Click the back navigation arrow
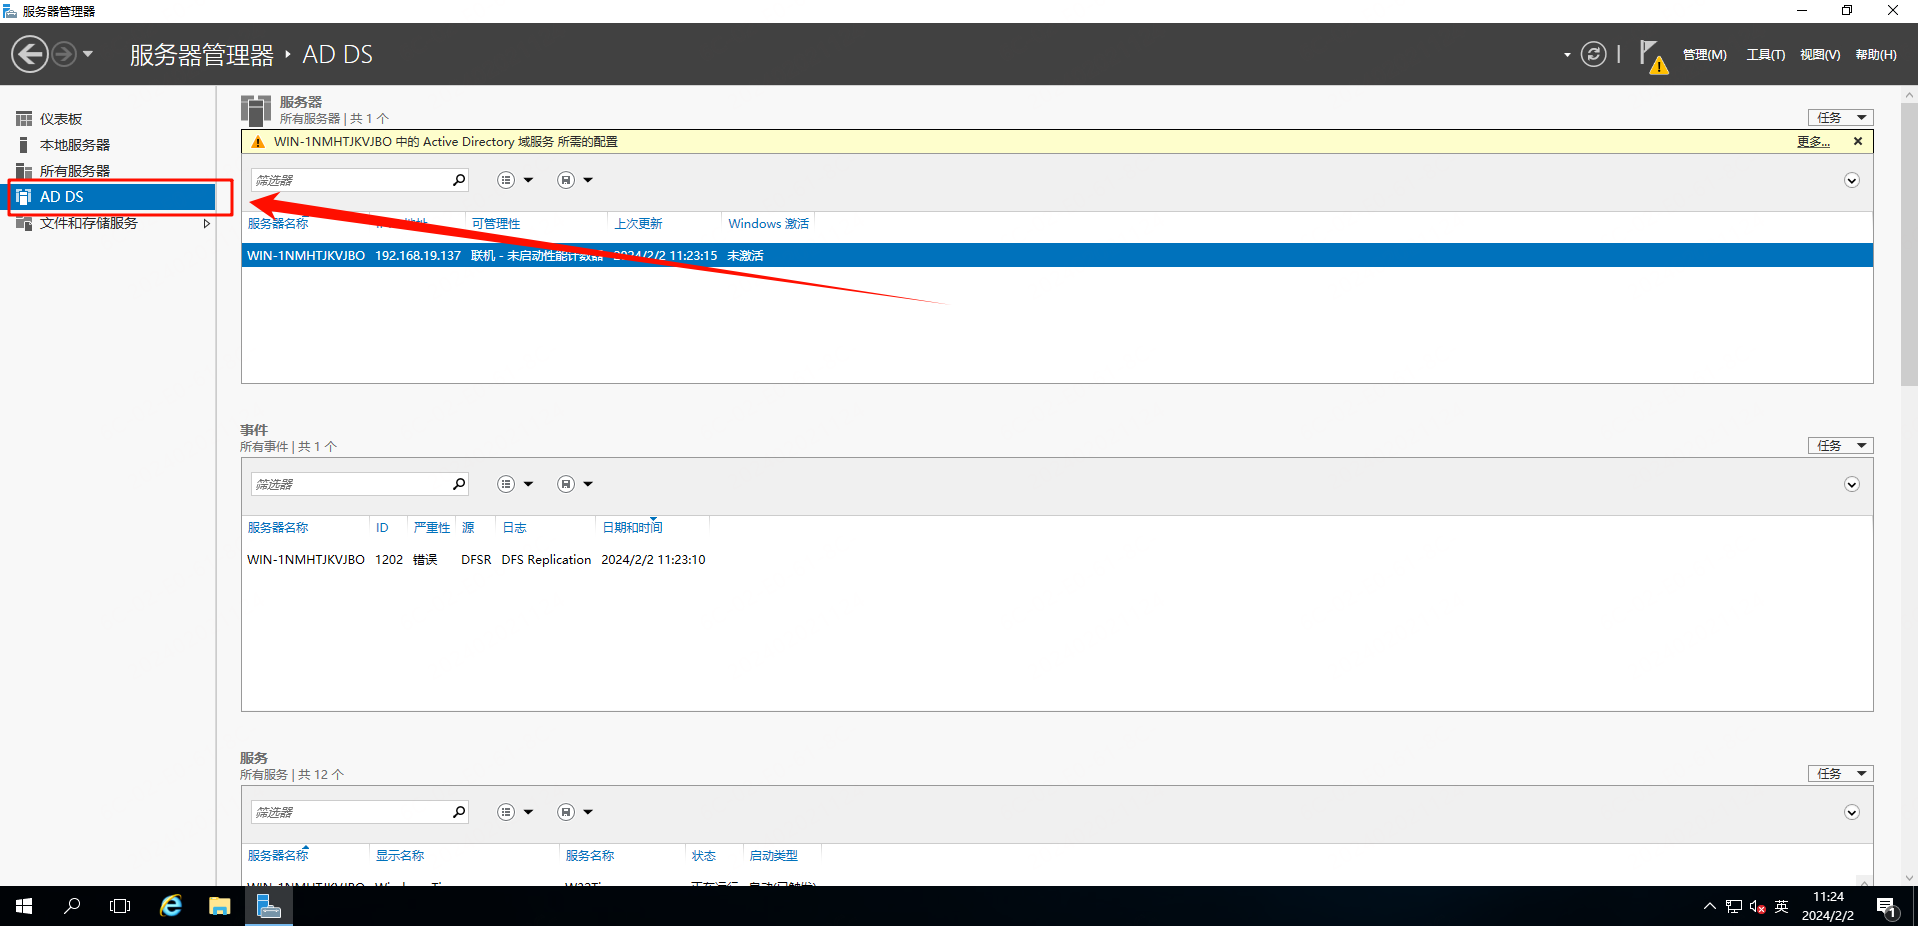This screenshot has height=926, width=1918. tap(30, 54)
